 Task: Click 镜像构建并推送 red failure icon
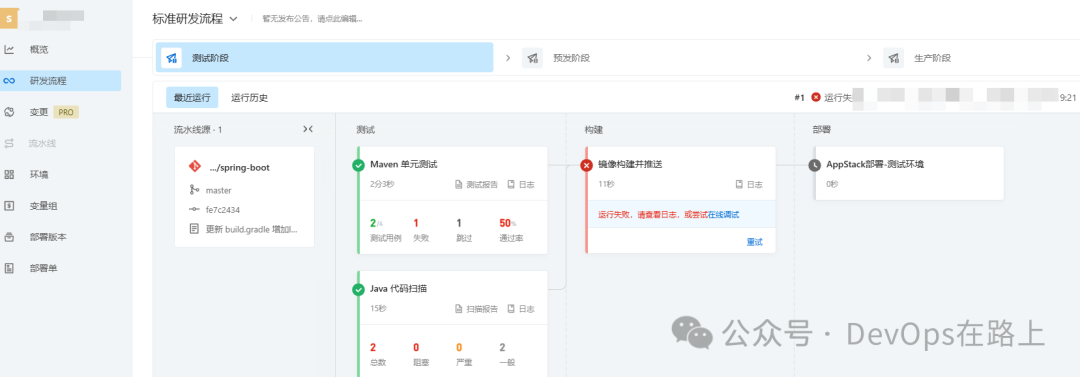coord(586,165)
